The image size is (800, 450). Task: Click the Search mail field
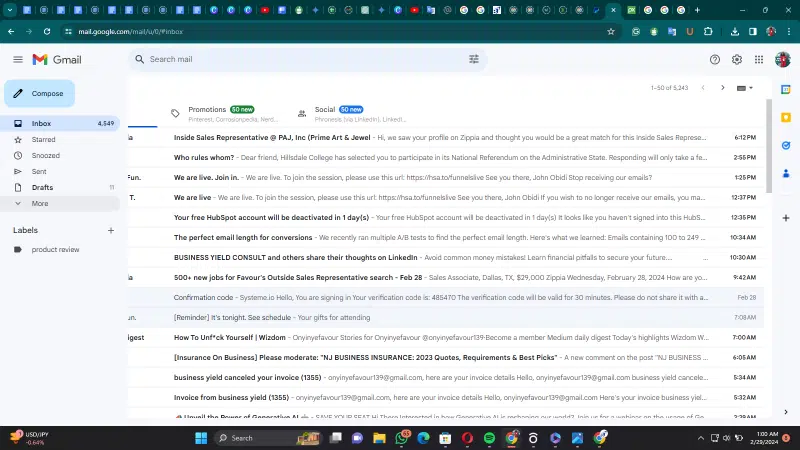click(x=300, y=59)
